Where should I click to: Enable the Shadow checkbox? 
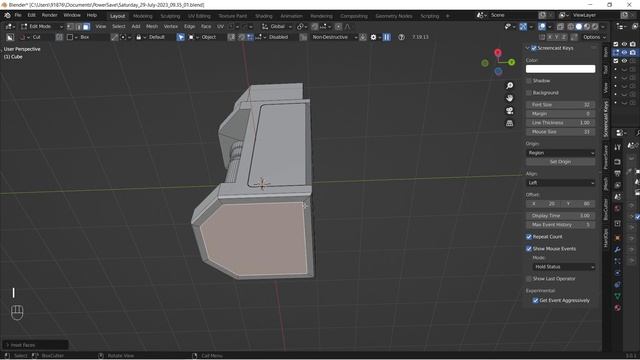(529, 81)
